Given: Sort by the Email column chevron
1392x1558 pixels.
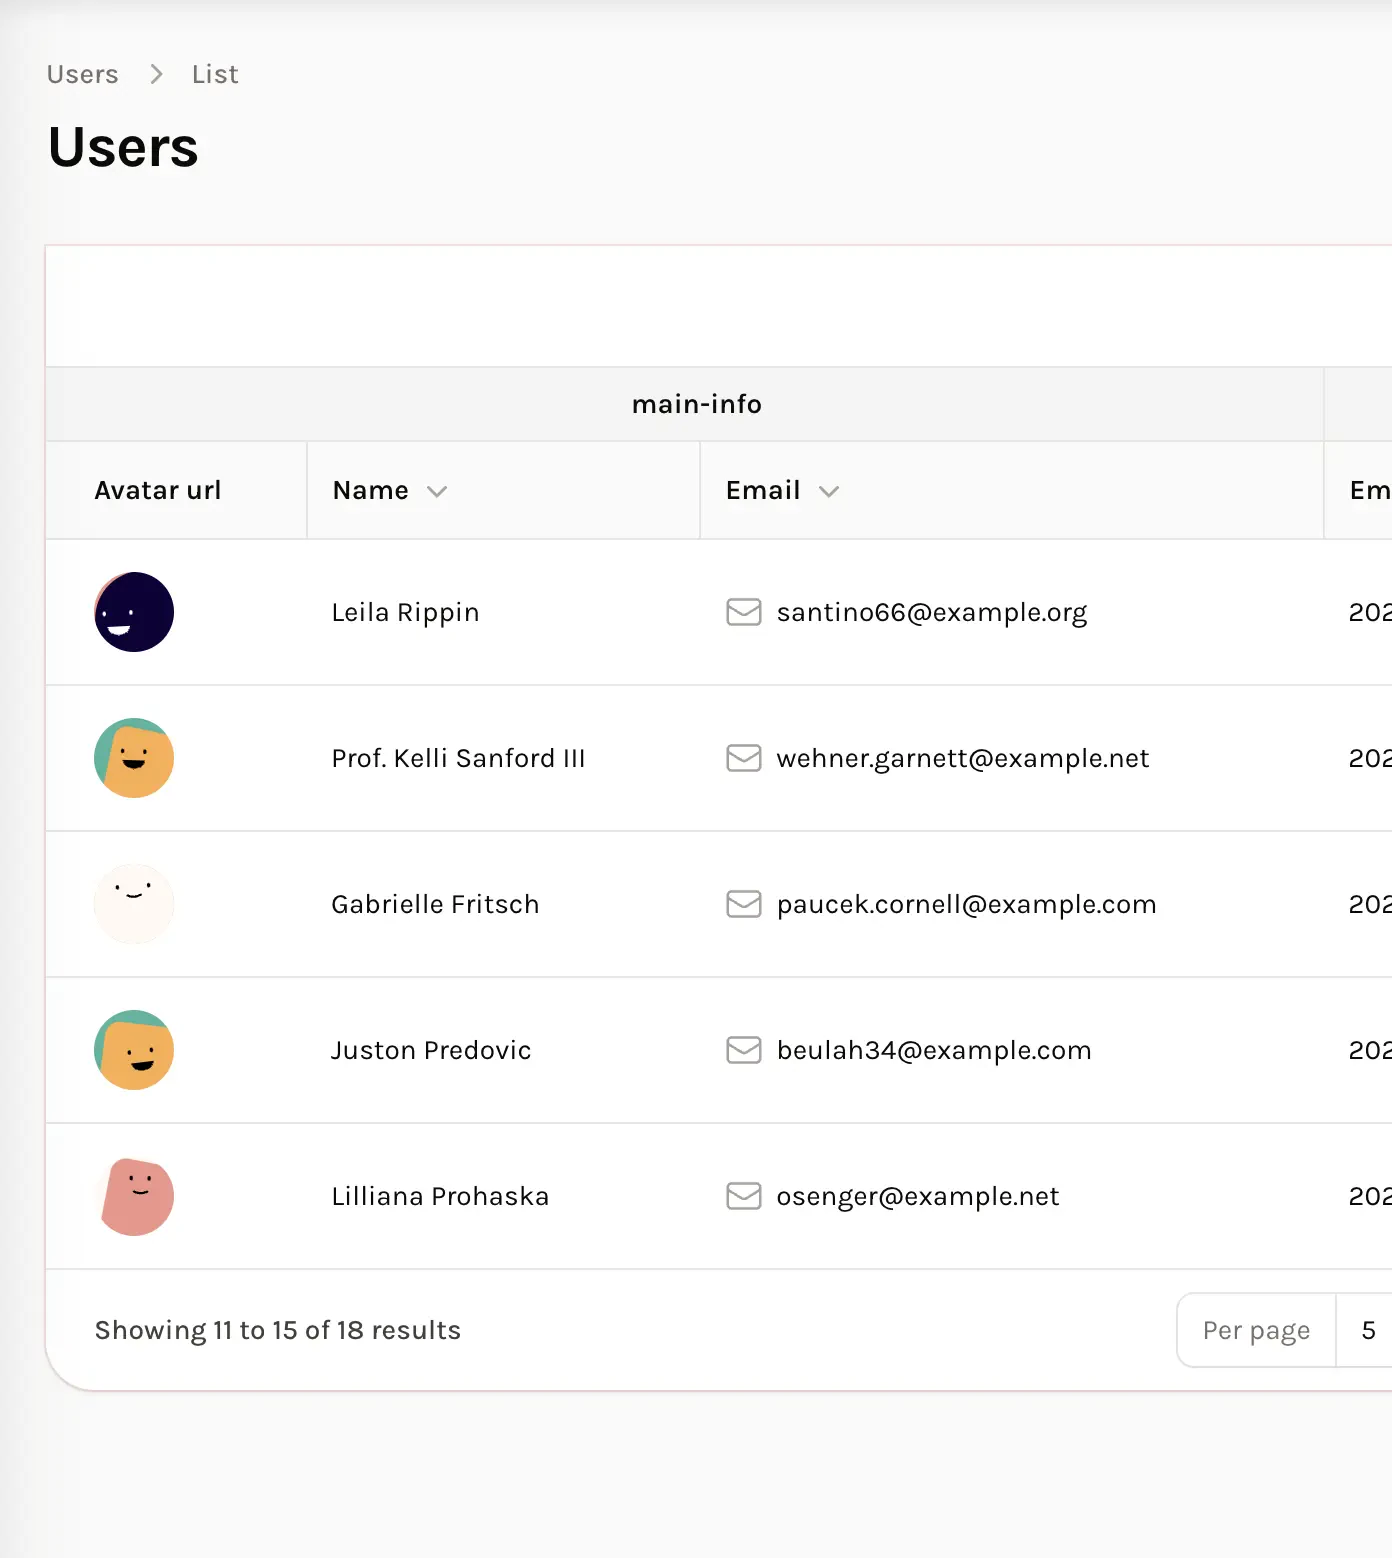Looking at the screenshot, I should (829, 491).
